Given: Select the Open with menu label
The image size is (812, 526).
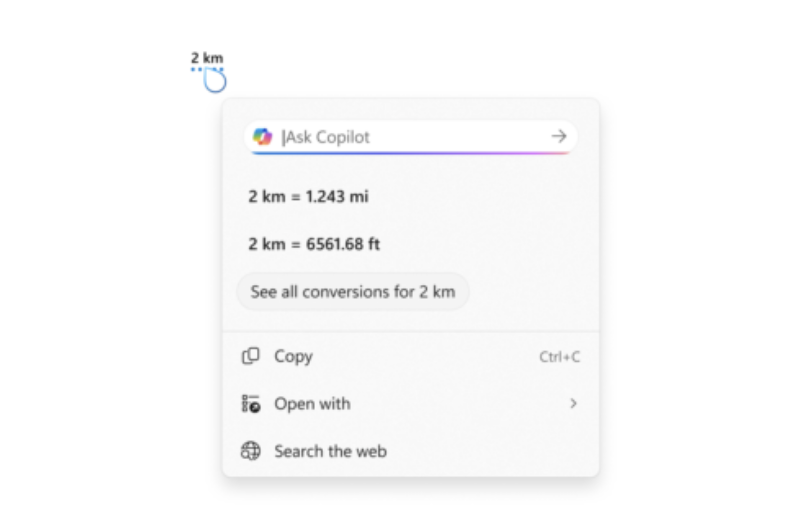Looking at the screenshot, I should click(312, 404).
